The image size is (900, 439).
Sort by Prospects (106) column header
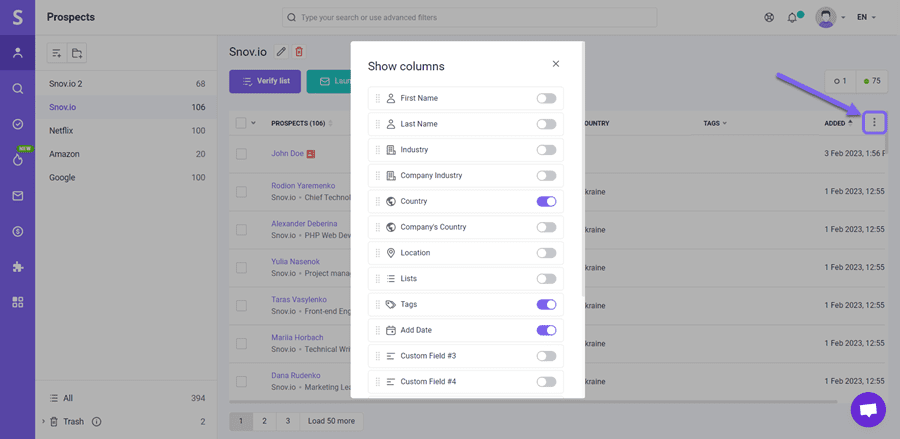pyautogui.click(x=301, y=123)
